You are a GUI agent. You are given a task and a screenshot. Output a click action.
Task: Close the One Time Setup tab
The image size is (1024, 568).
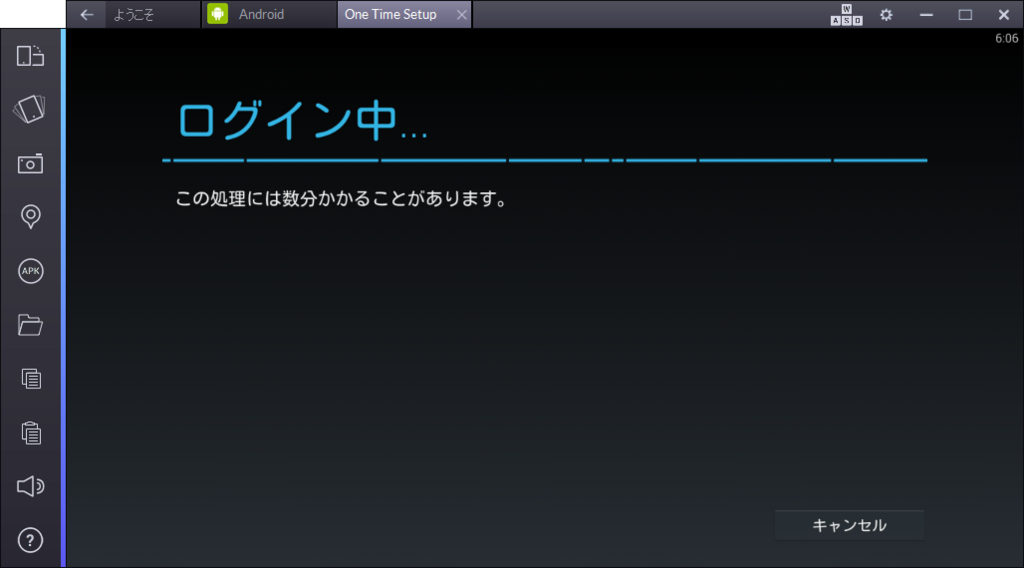coord(462,14)
